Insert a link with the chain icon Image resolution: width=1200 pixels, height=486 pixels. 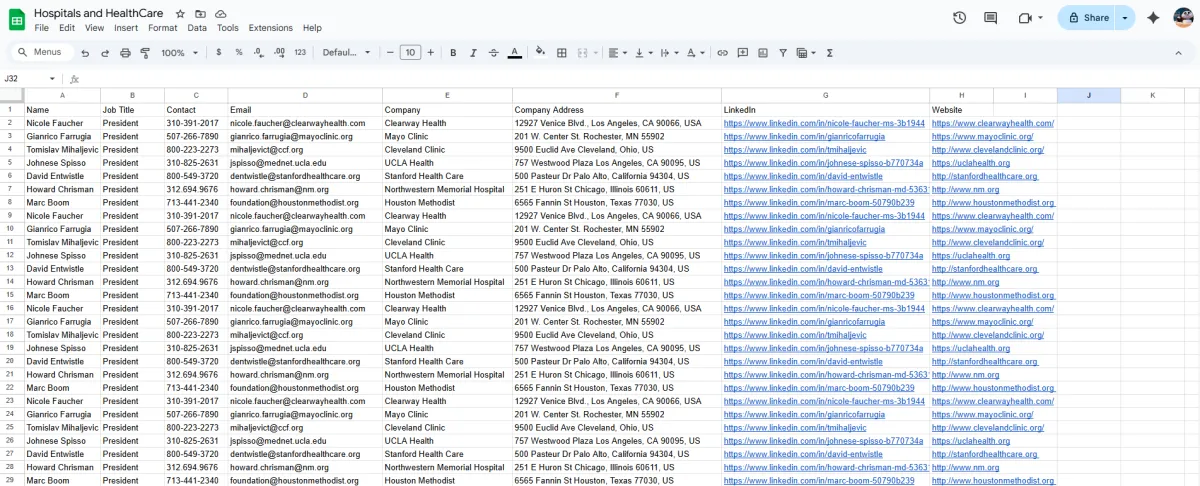coord(722,52)
